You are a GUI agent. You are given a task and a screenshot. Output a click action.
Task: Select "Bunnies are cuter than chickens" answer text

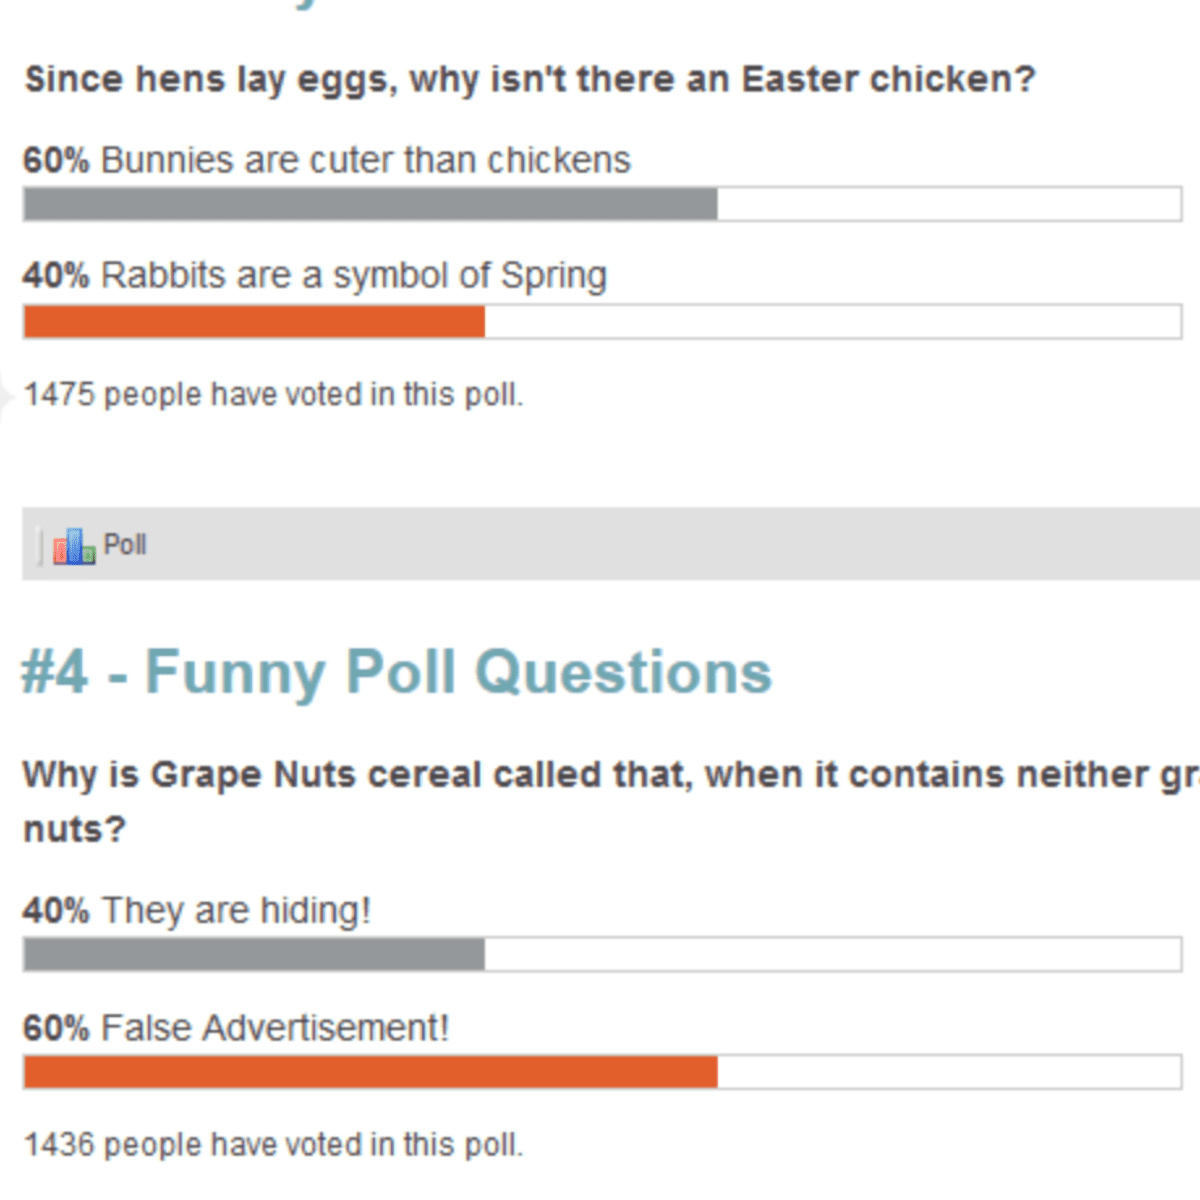click(x=366, y=160)
